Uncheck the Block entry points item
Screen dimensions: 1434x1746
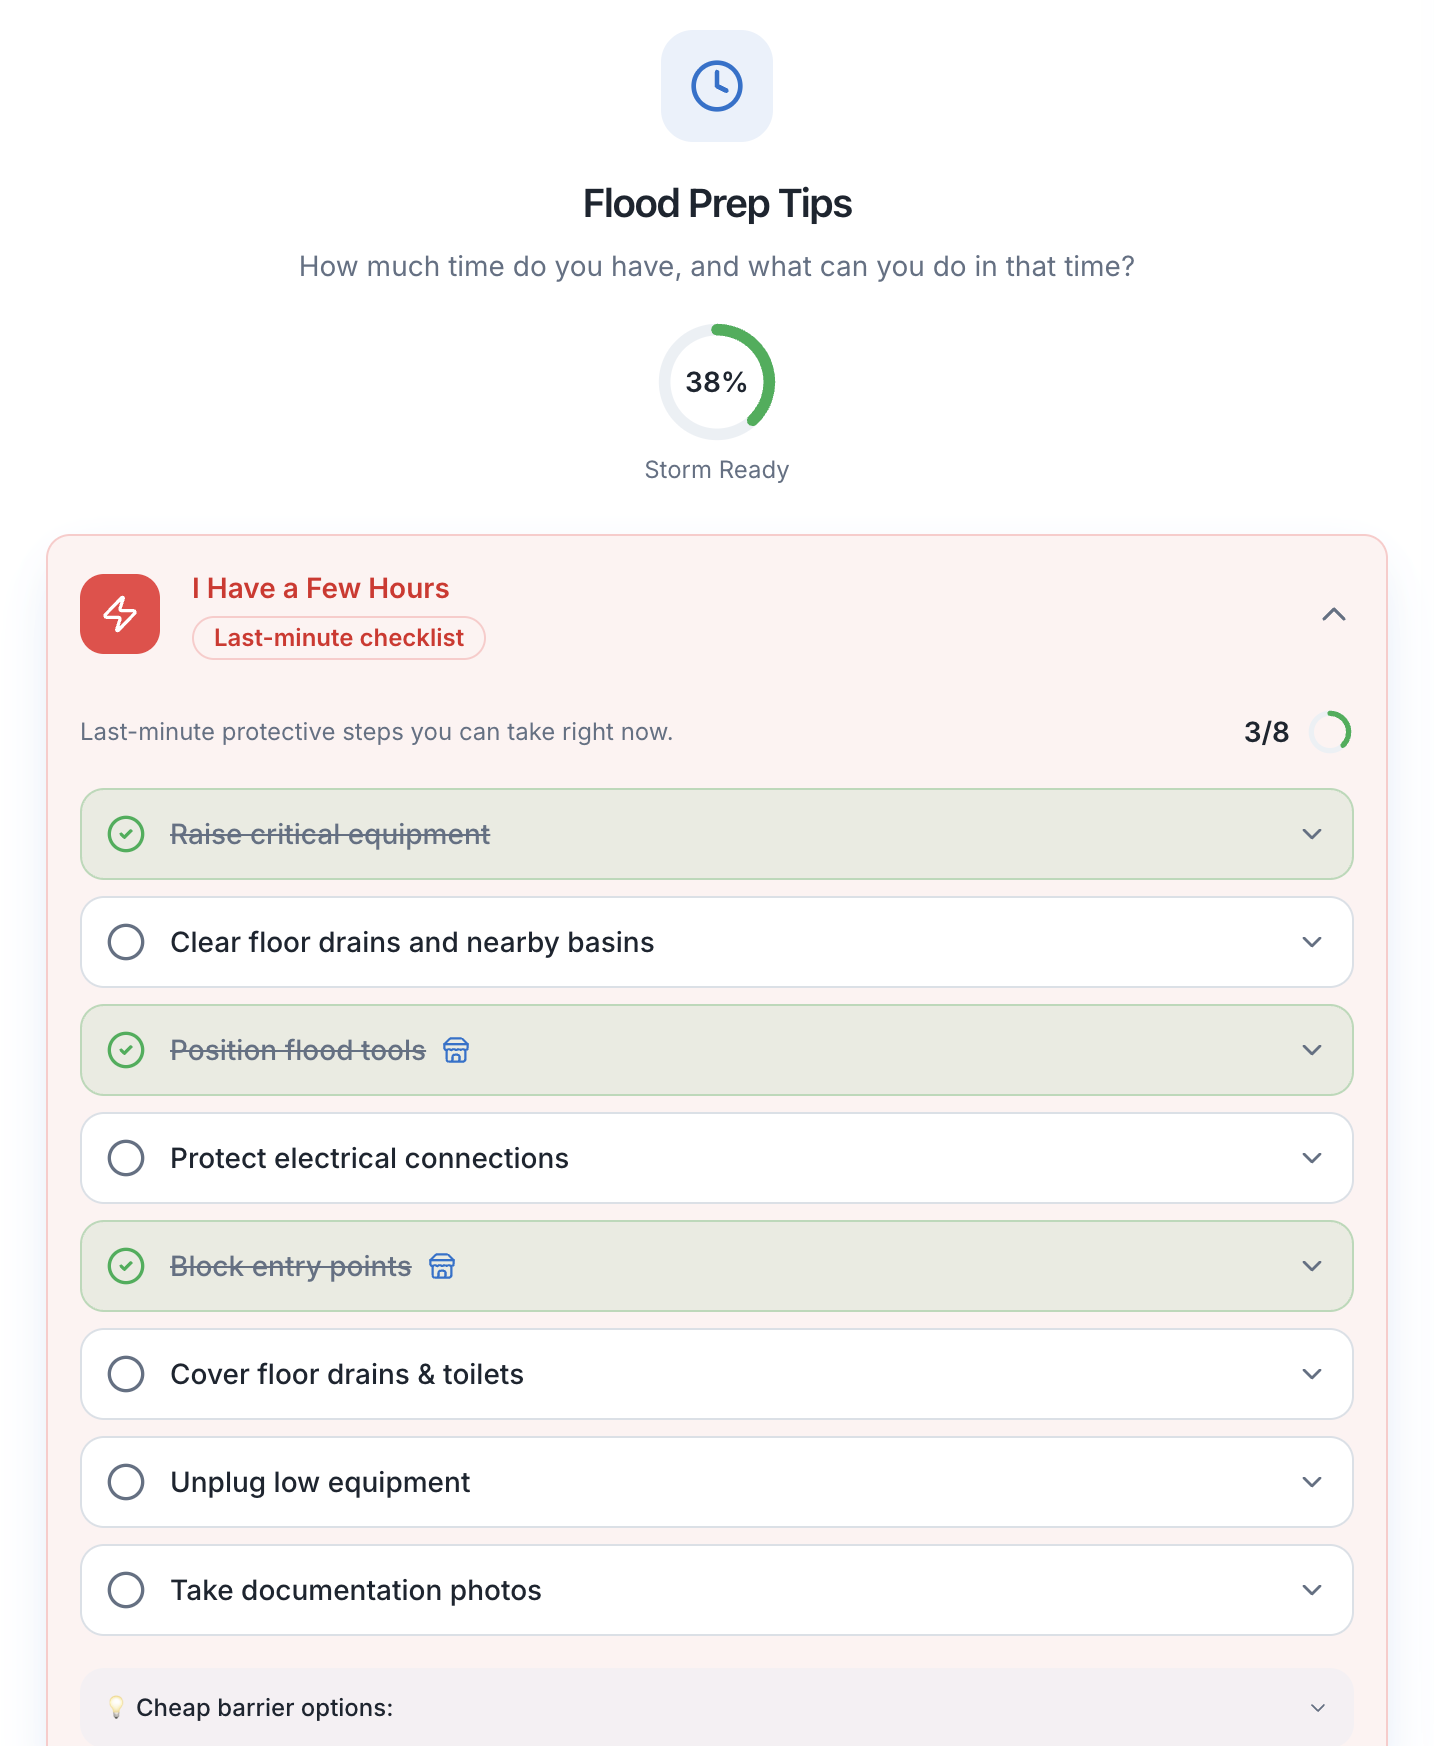(126, 1266)
